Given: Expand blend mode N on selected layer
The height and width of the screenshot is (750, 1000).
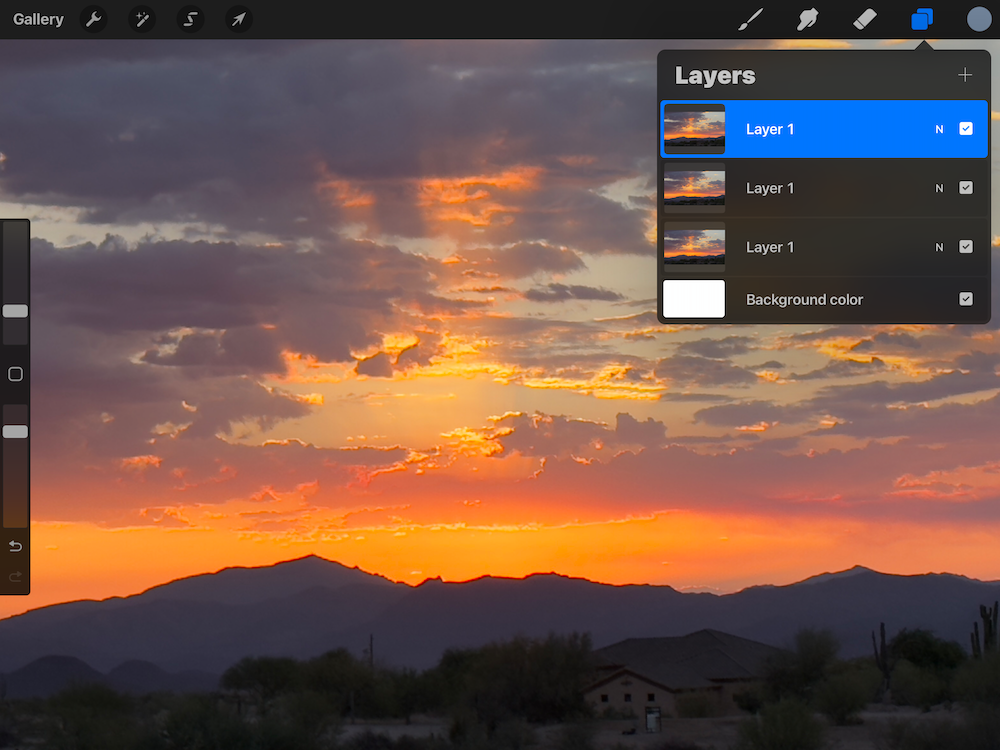Looking at the screenshot, I should [x=939, y=129].
